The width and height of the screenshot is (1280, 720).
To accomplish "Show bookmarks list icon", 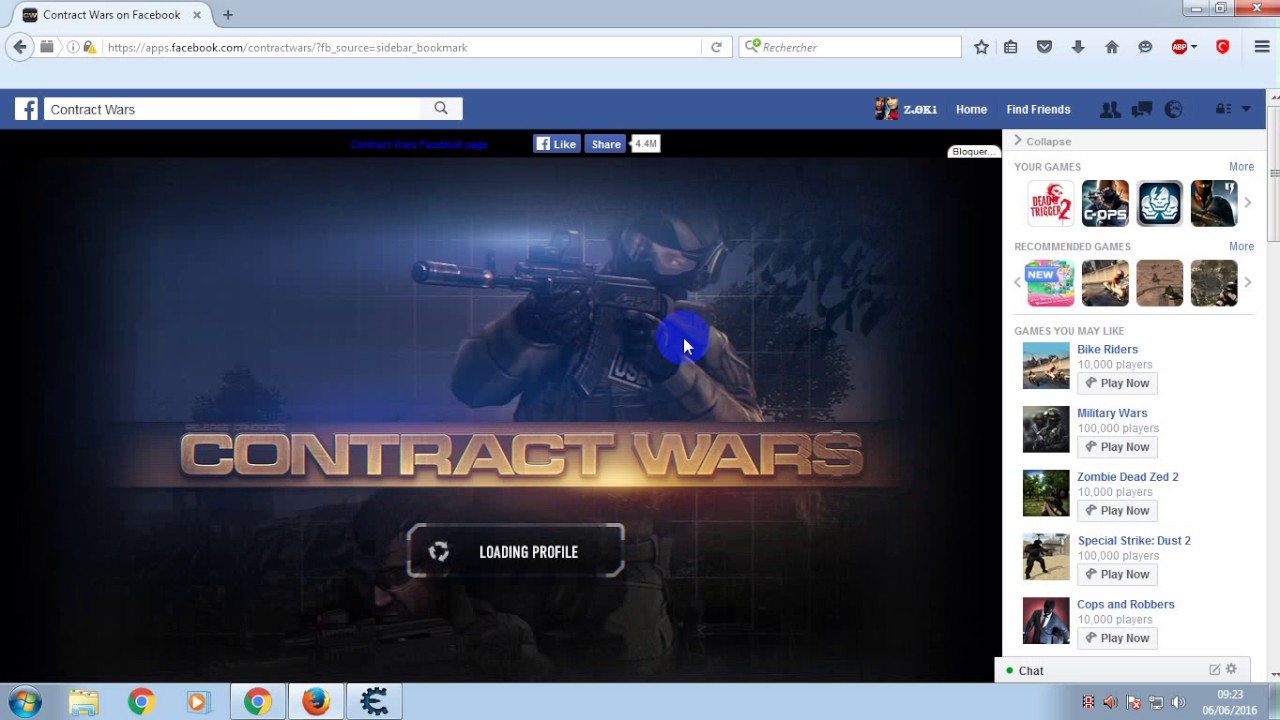I will coord(1011,47).
